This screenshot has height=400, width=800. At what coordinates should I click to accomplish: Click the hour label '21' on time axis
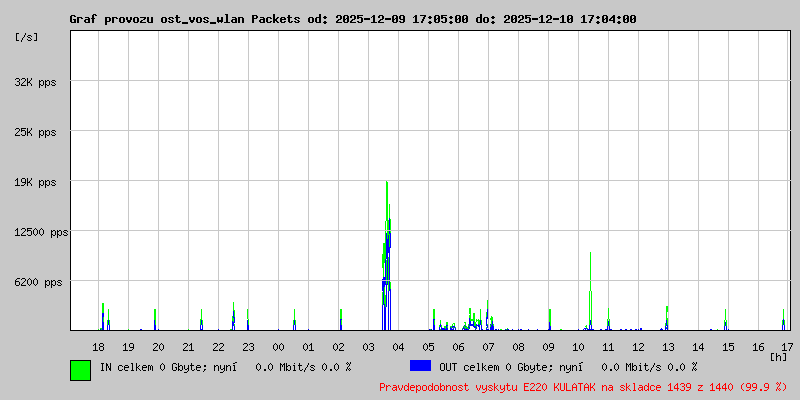tap(188, 347)
